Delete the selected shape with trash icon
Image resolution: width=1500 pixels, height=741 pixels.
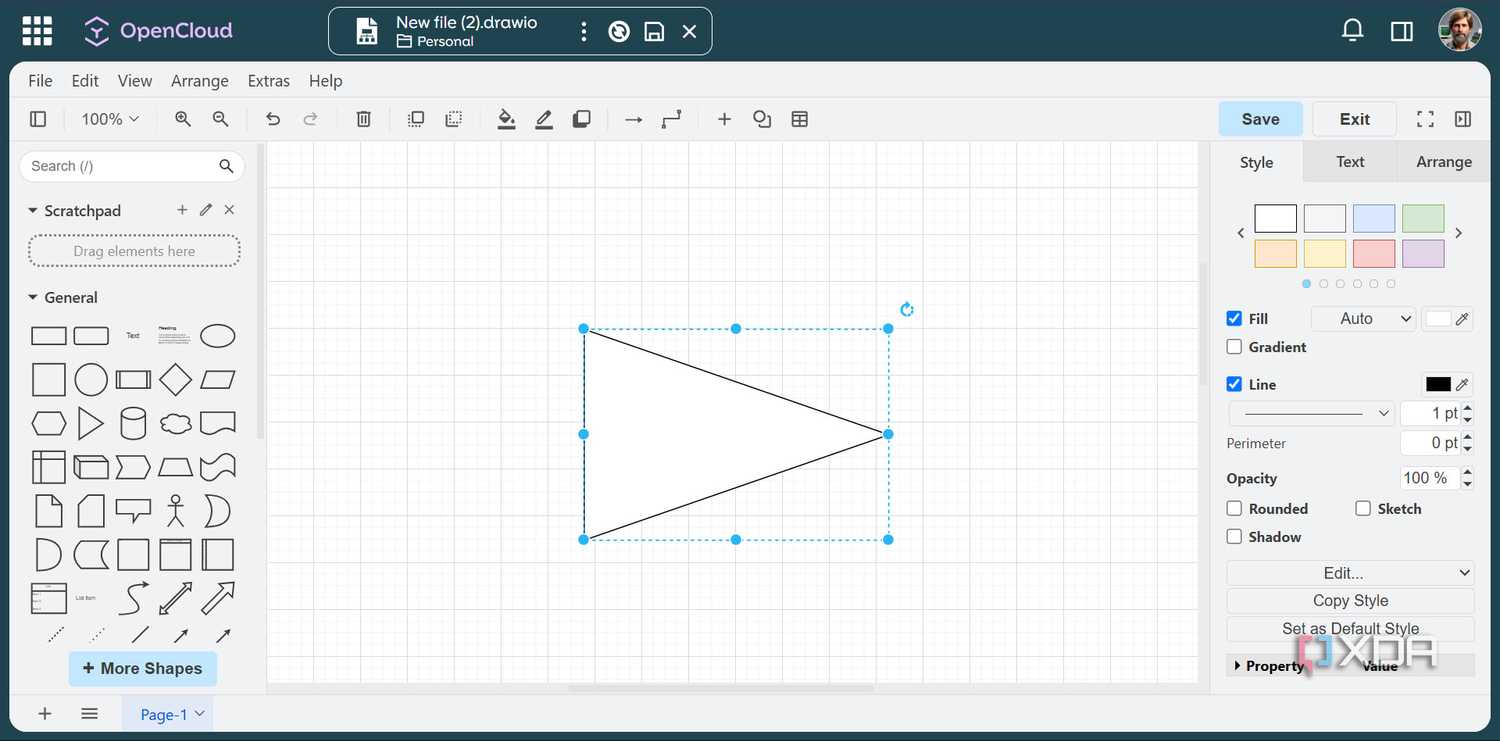tap(364, 119)
